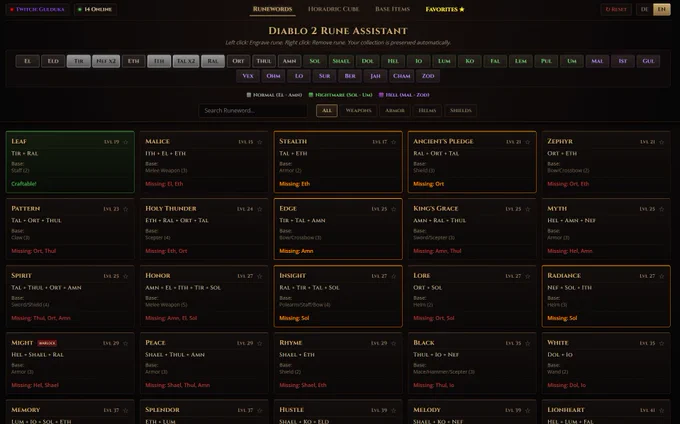Star the Might runeword card
680x424 pixels.
click(x=125, y=343)
